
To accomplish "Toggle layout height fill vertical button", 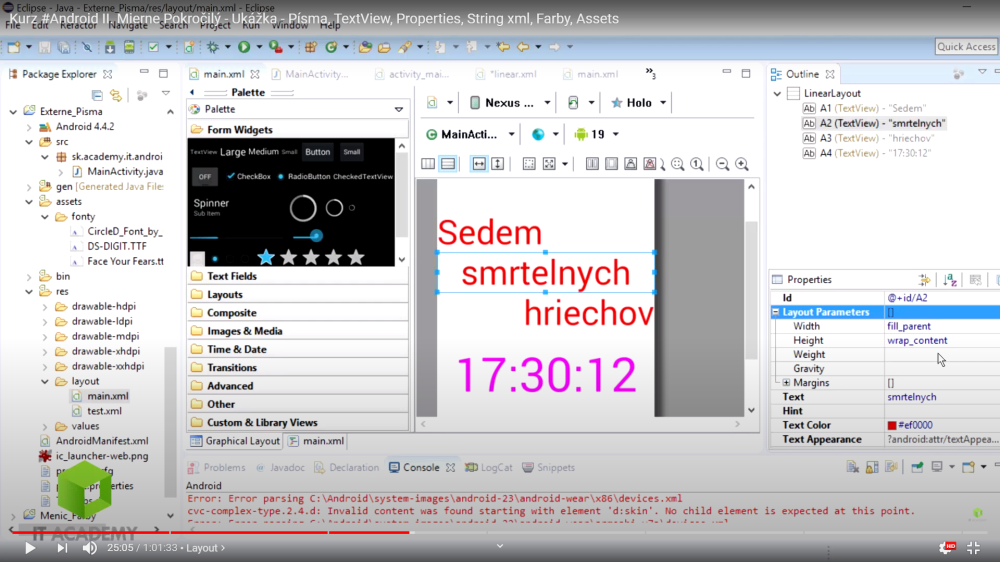I will coord(497,164).
